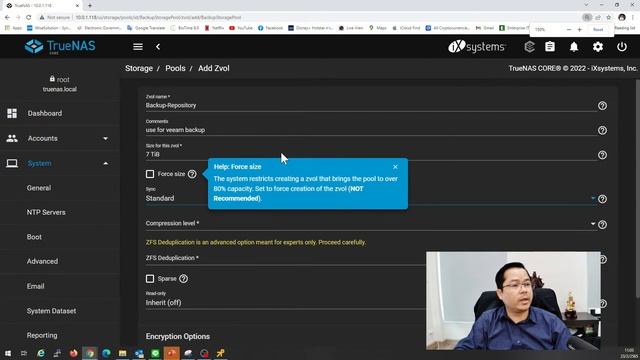The width and height of the screenshot is (640, 360).
Task: Show help for Sync field
Action: pyautogui.click(x=602, y=199)
